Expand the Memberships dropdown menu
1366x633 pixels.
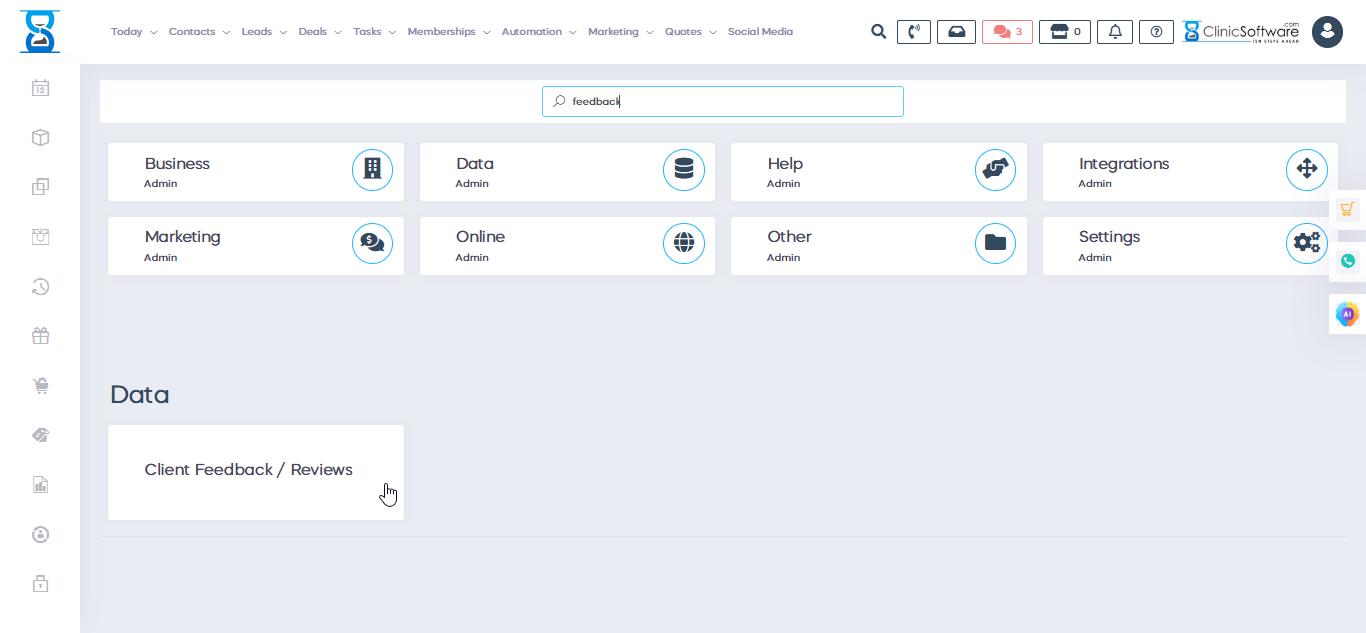tap(448, 32)
